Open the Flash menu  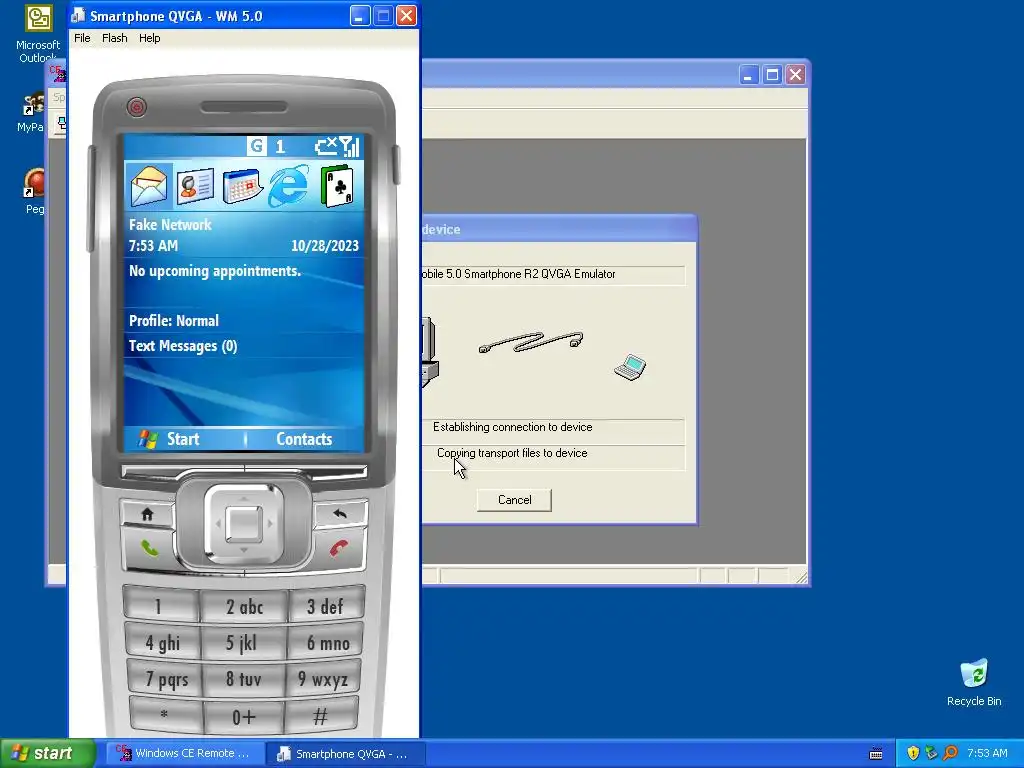114,38
